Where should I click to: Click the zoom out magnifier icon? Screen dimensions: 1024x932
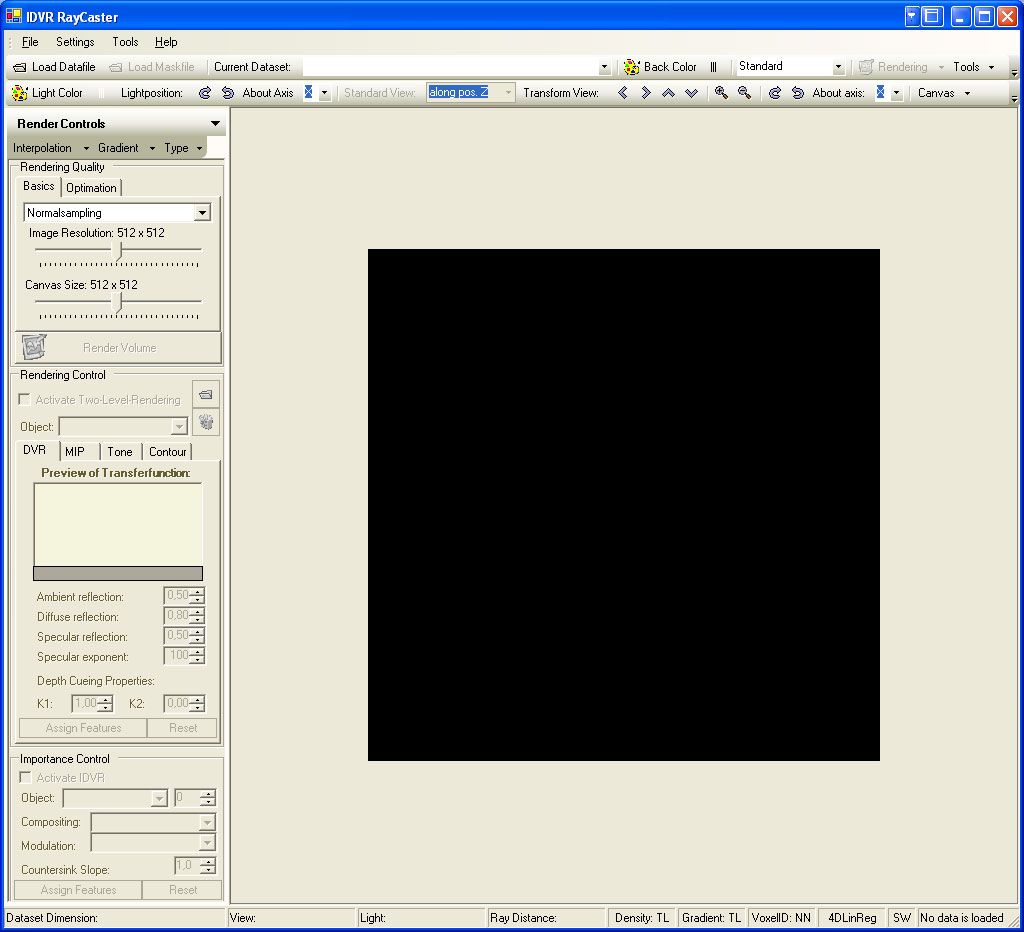pos(744,93)
